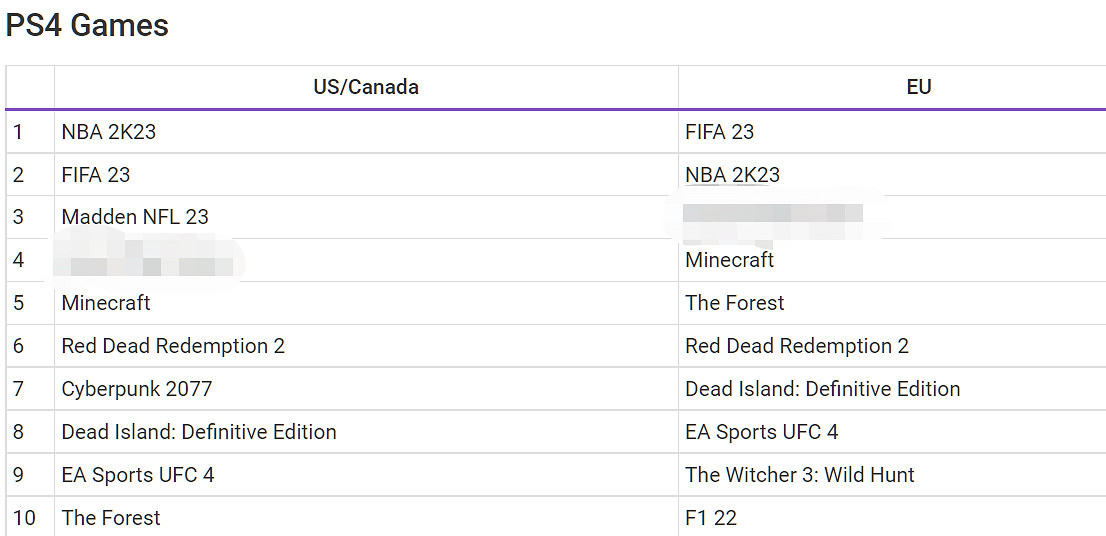
Task: Select Minecraft in the US/Canada column
Action: click(106, 303)
